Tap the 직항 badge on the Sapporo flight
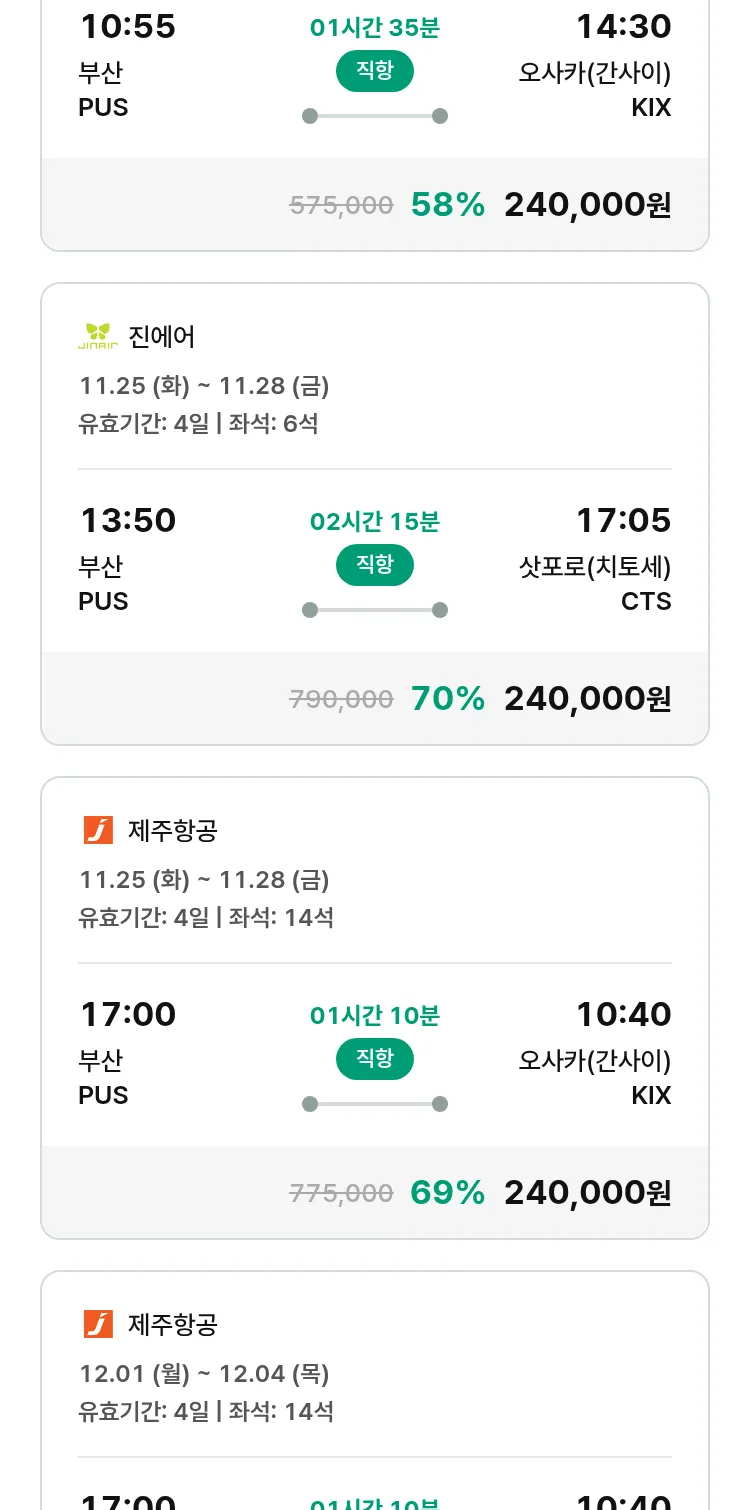This screenshot has width=750, height=1510. 374,565
